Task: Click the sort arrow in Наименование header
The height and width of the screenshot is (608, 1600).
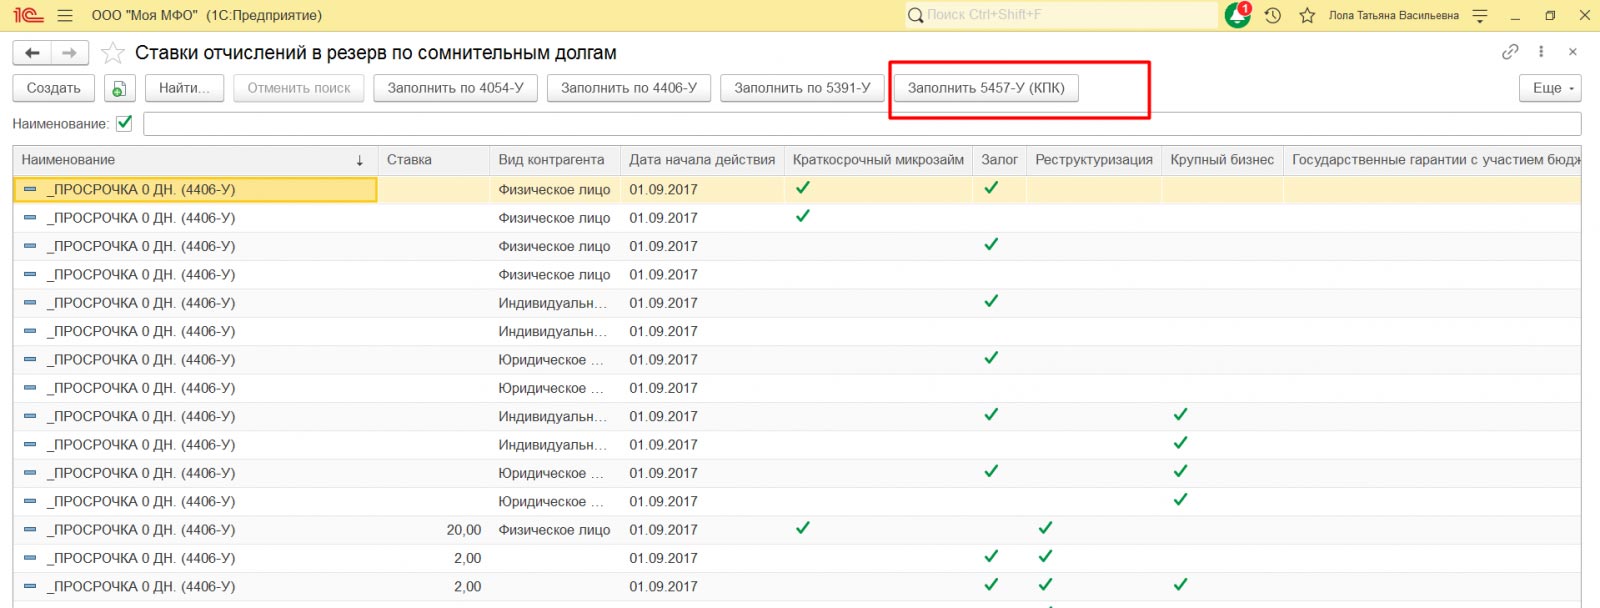Action: (x=360, y=160)
